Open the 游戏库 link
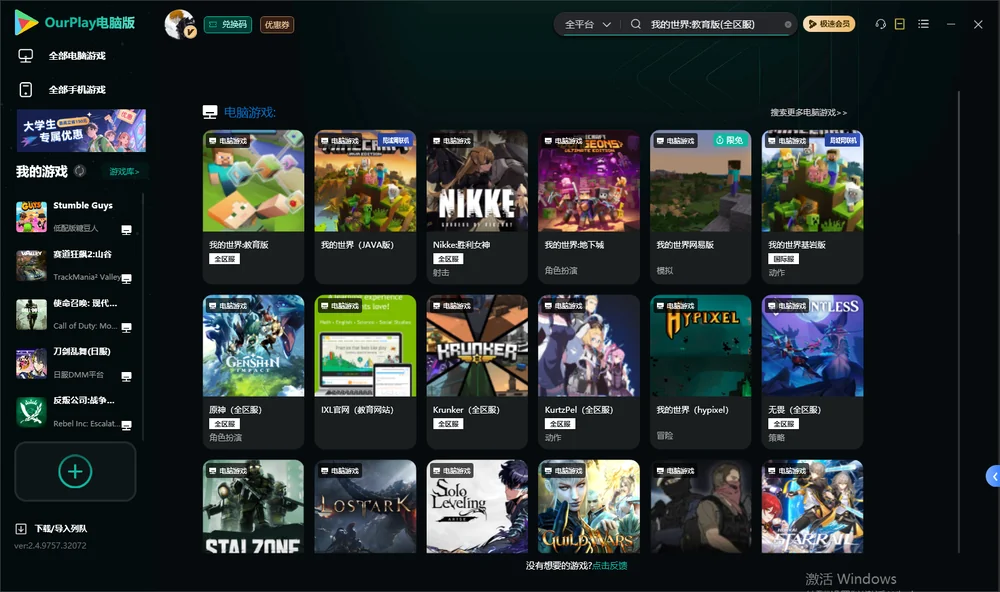Screen dimensions: 1000x592 [x=124, y=172]
